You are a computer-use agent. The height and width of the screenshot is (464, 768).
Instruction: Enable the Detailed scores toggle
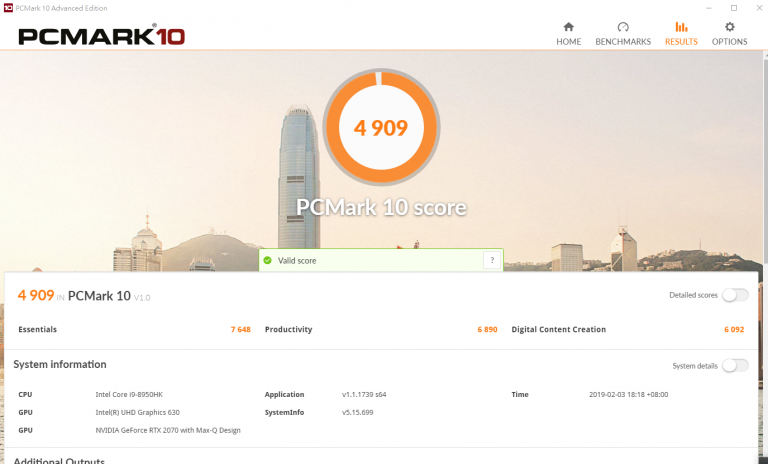pyautogui.click(x=735, y=295)
